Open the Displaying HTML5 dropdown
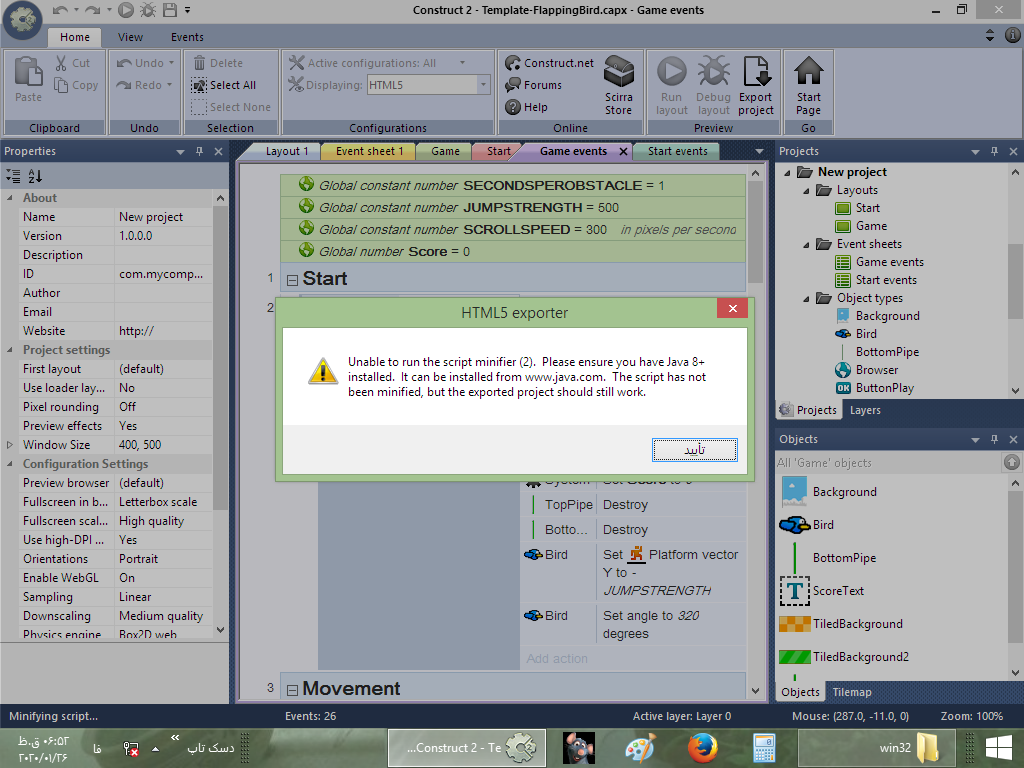Viewport: 1024px width, 768px height. (x=483, y=85)
